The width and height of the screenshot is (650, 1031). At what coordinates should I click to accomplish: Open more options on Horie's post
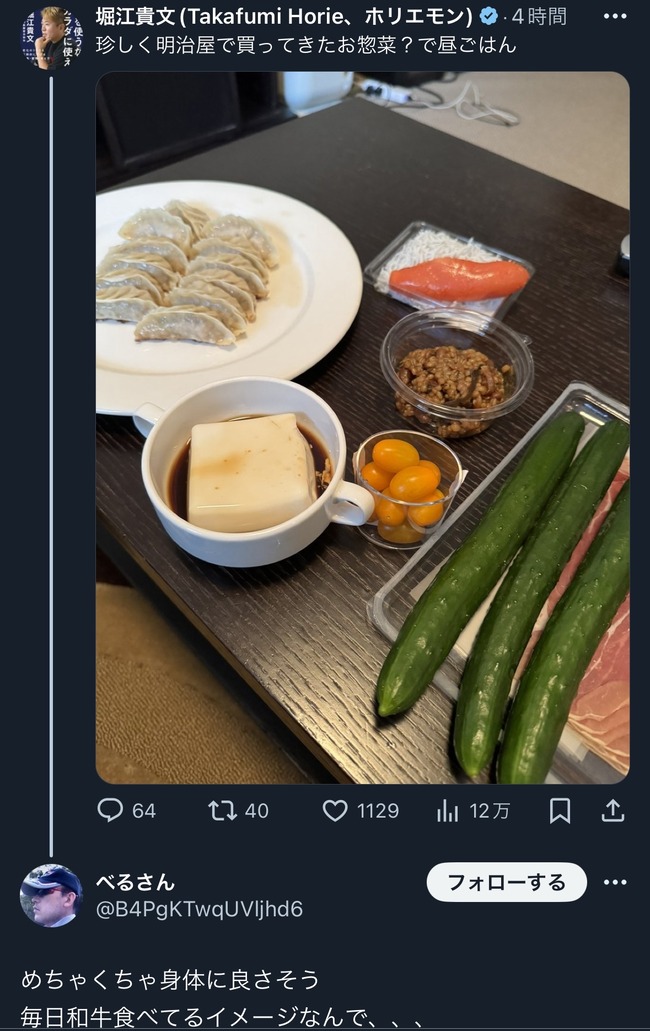click(615, 16)
